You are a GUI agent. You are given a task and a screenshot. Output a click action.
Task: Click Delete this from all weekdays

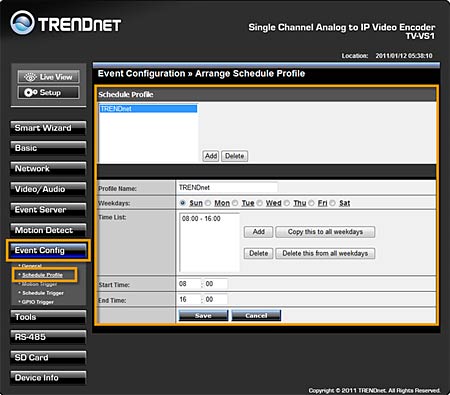[325, 253]
